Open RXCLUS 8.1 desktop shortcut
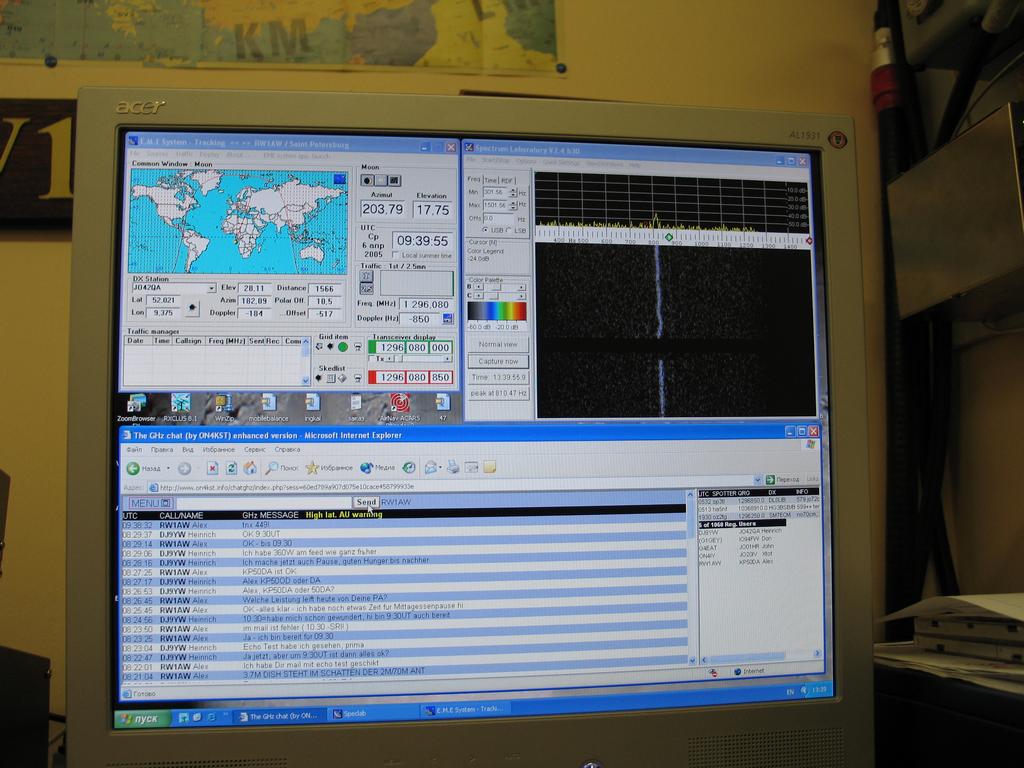1024x768 pixels. [x=180, y=408]
